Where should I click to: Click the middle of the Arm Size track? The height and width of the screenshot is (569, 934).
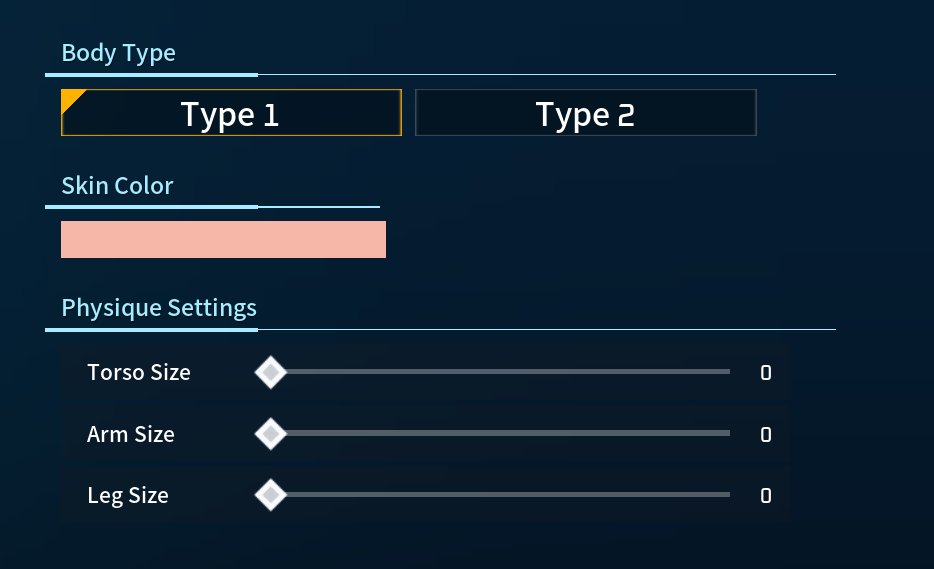[x=500, y=433]
